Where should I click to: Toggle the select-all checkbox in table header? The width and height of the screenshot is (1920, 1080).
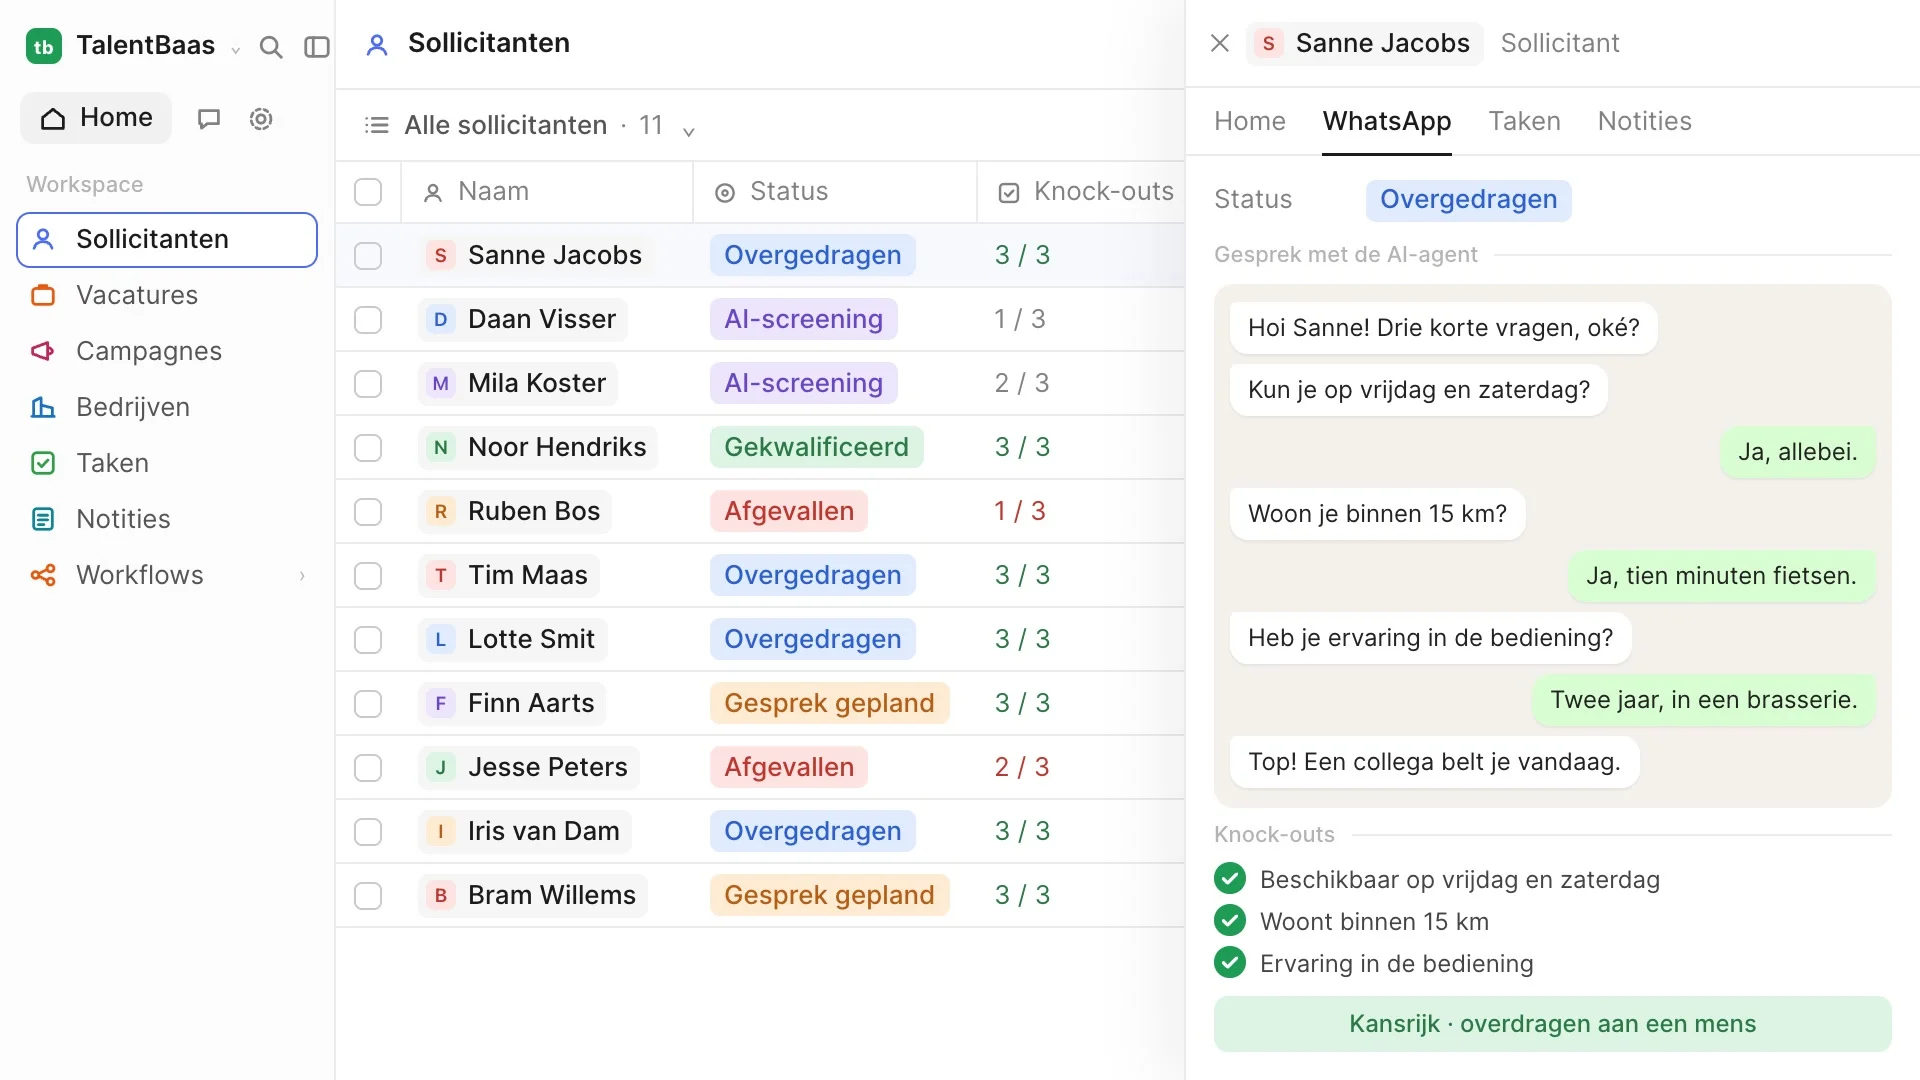[x=368, y=192]
